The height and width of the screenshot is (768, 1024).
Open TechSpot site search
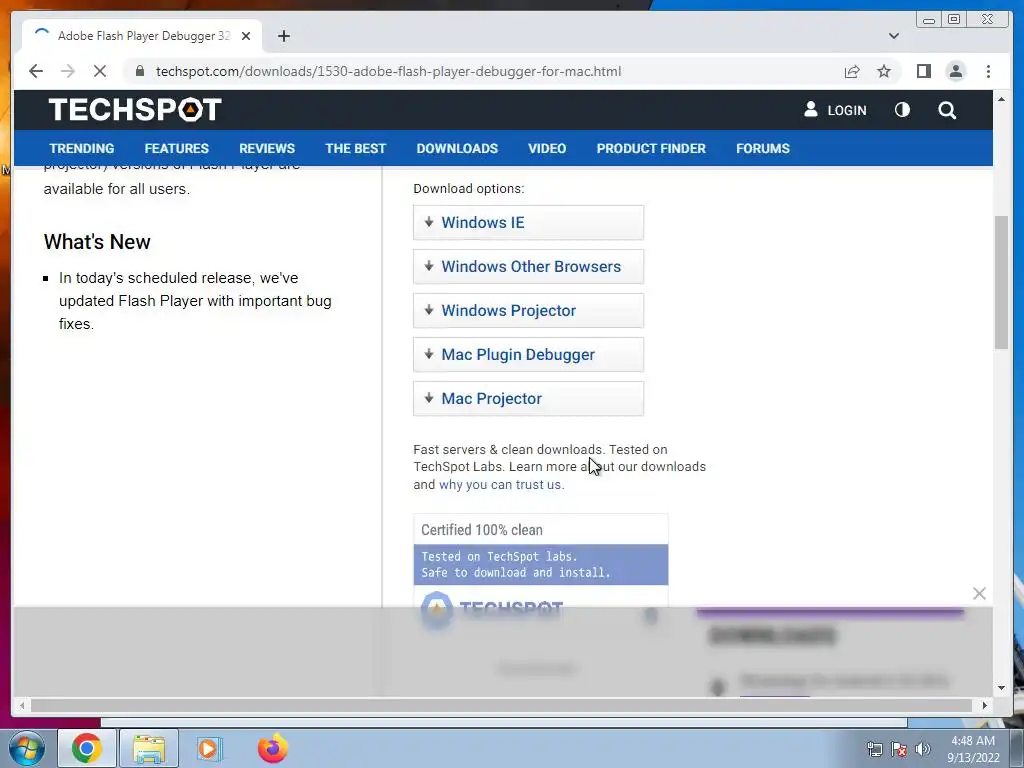coord(947,110)
